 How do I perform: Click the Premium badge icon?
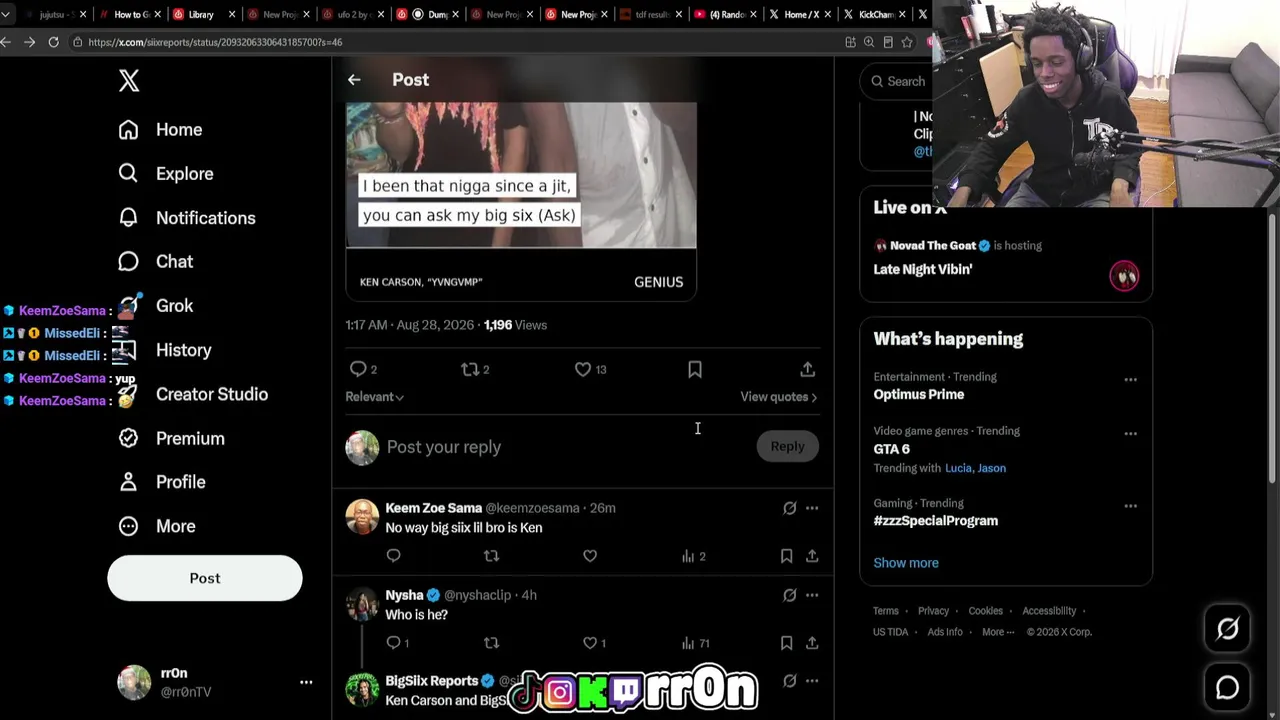pos(128,438)
